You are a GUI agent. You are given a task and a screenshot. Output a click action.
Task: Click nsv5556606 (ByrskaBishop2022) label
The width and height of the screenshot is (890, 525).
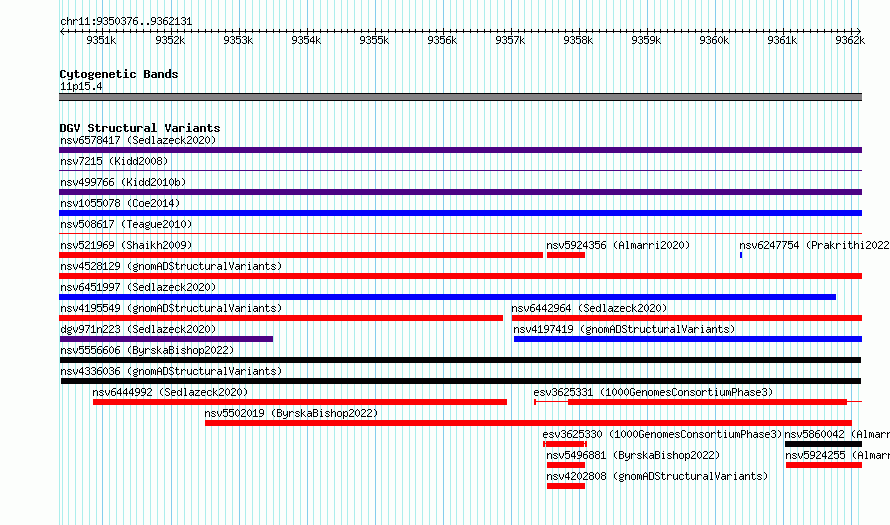[147, 350]
